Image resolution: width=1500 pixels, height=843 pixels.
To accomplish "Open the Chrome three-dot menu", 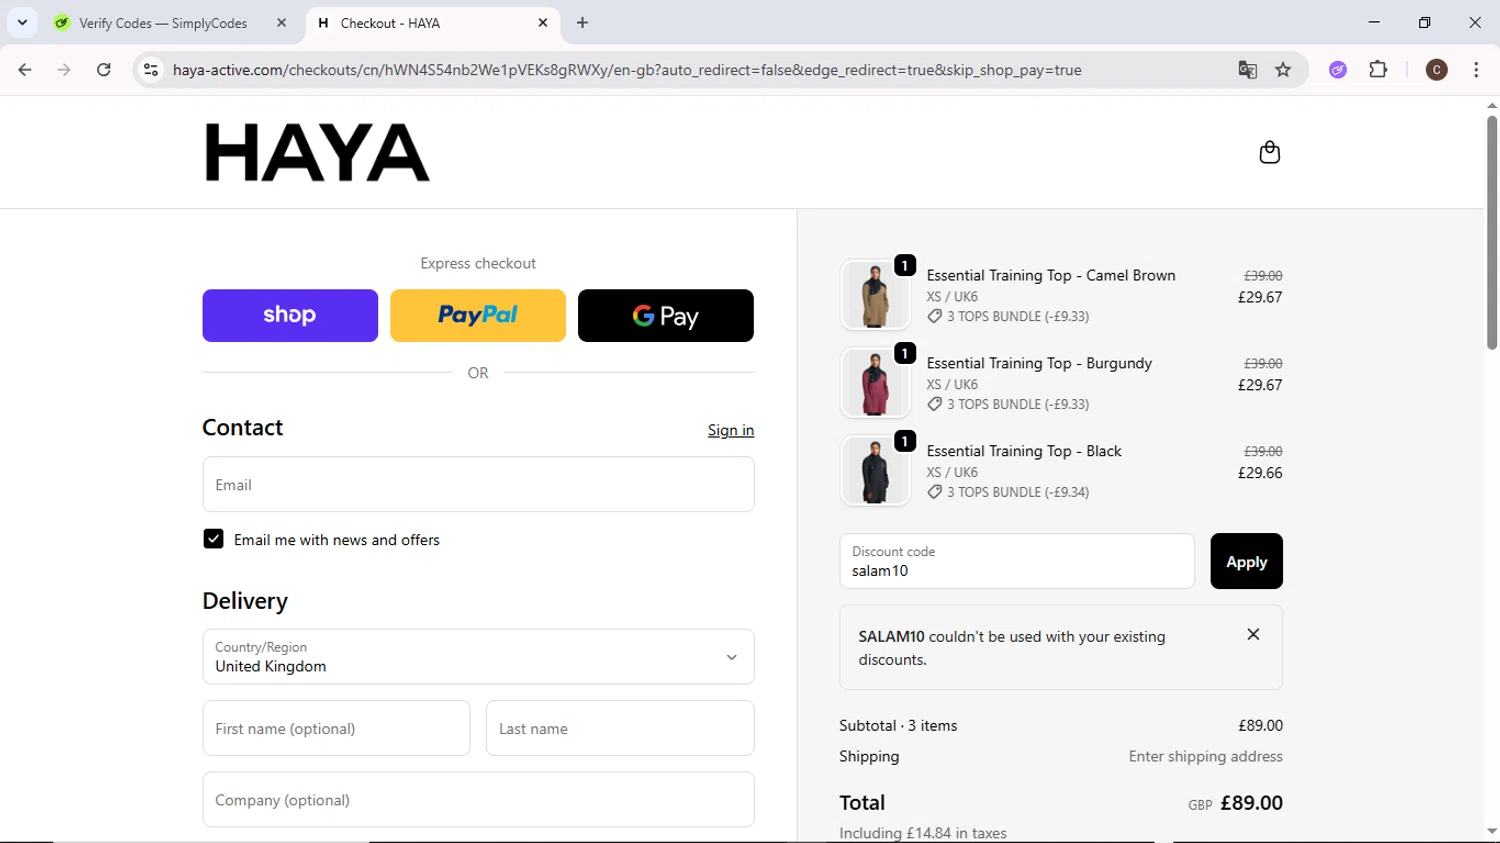I will coord(1476,70).
